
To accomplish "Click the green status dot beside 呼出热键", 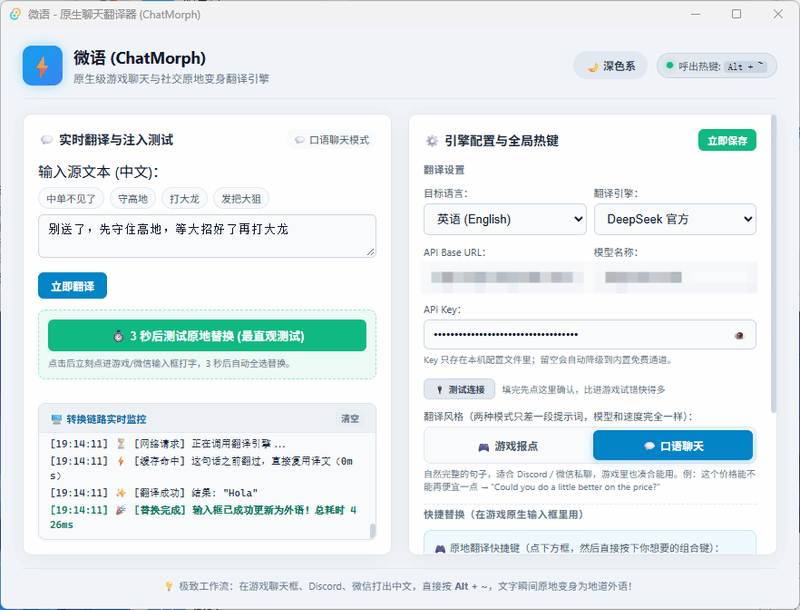I will point(669,65).
